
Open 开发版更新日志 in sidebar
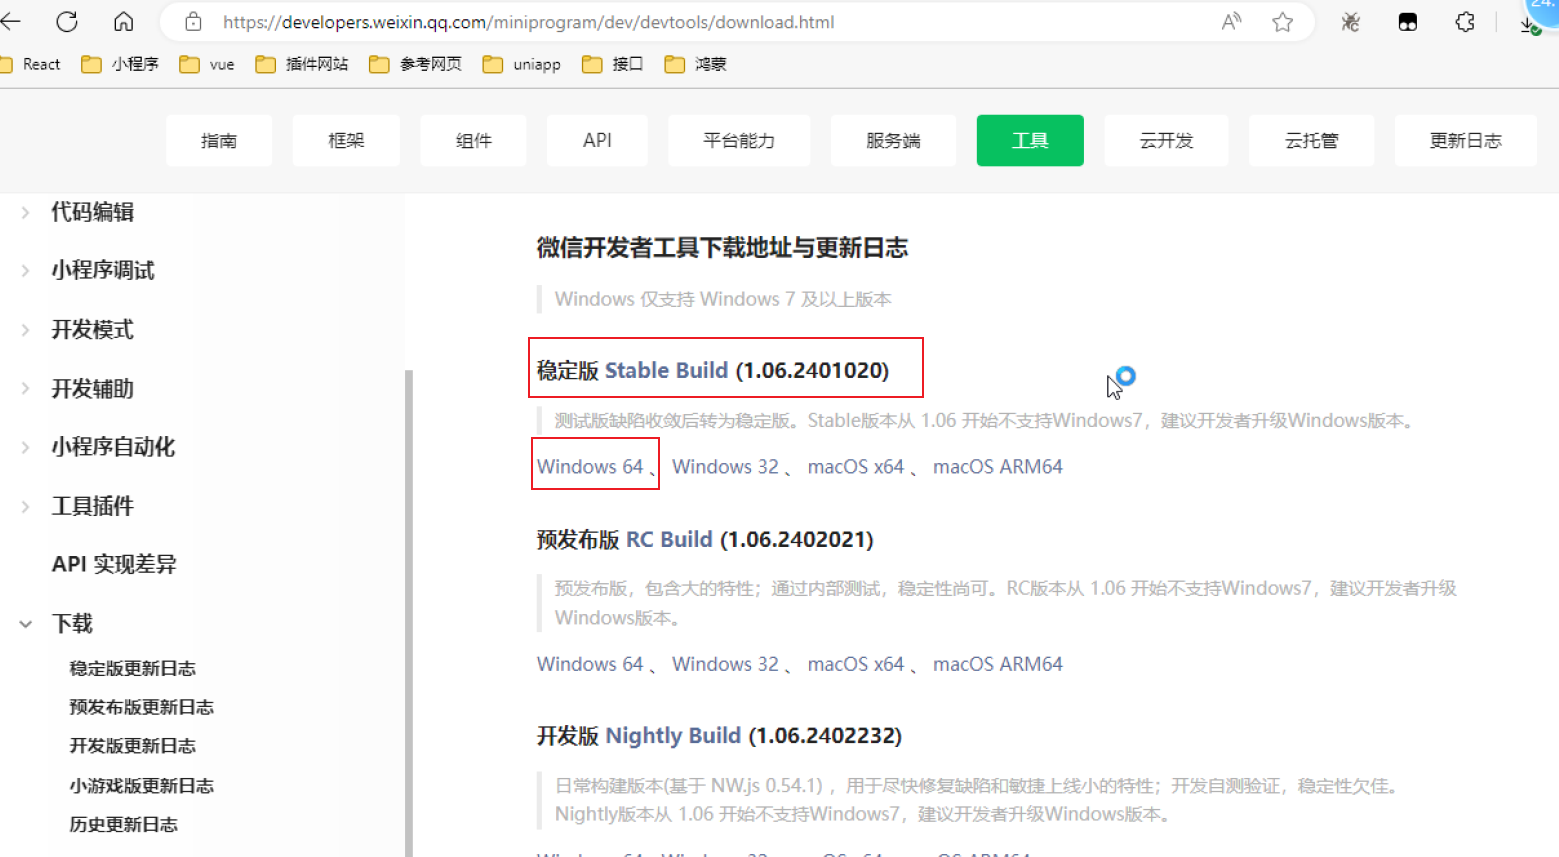pyautogui.click(x=132, y=746)
